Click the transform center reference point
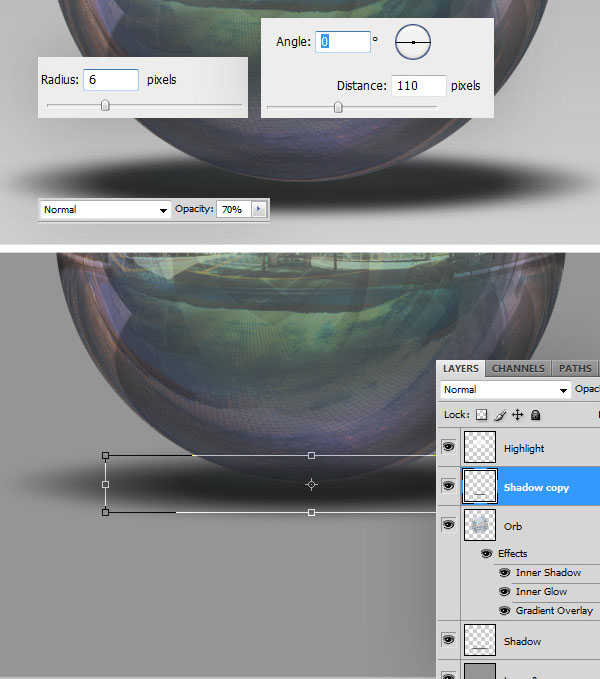 (x=311, y=484)
